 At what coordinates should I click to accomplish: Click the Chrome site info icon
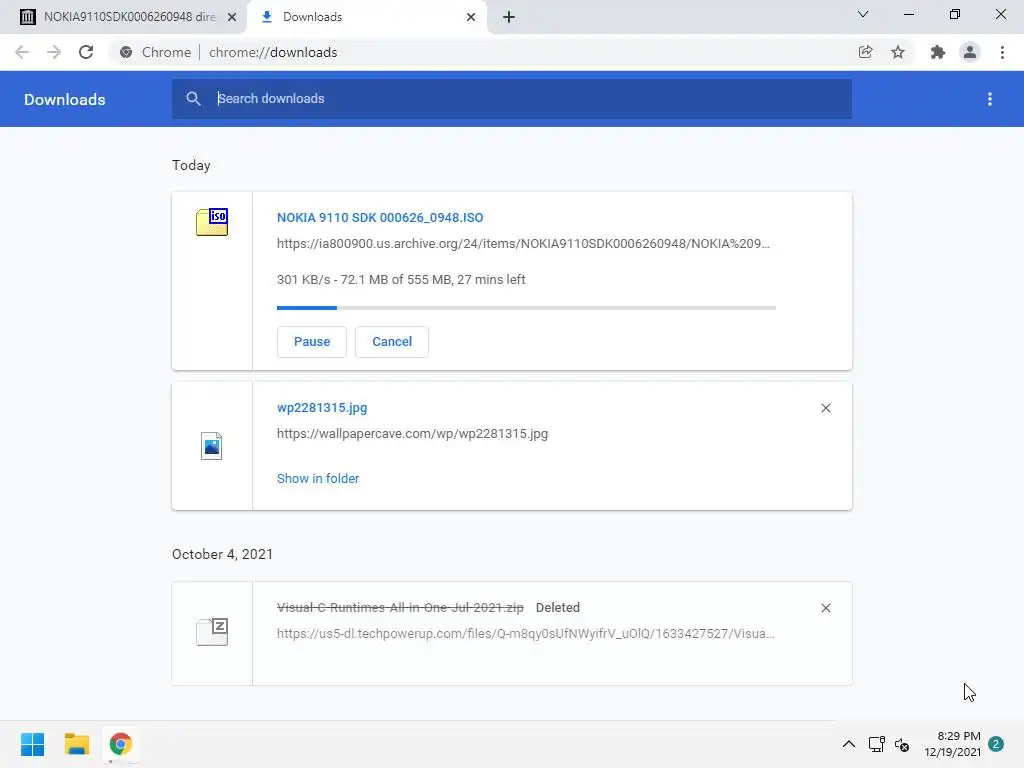point(126,52)
